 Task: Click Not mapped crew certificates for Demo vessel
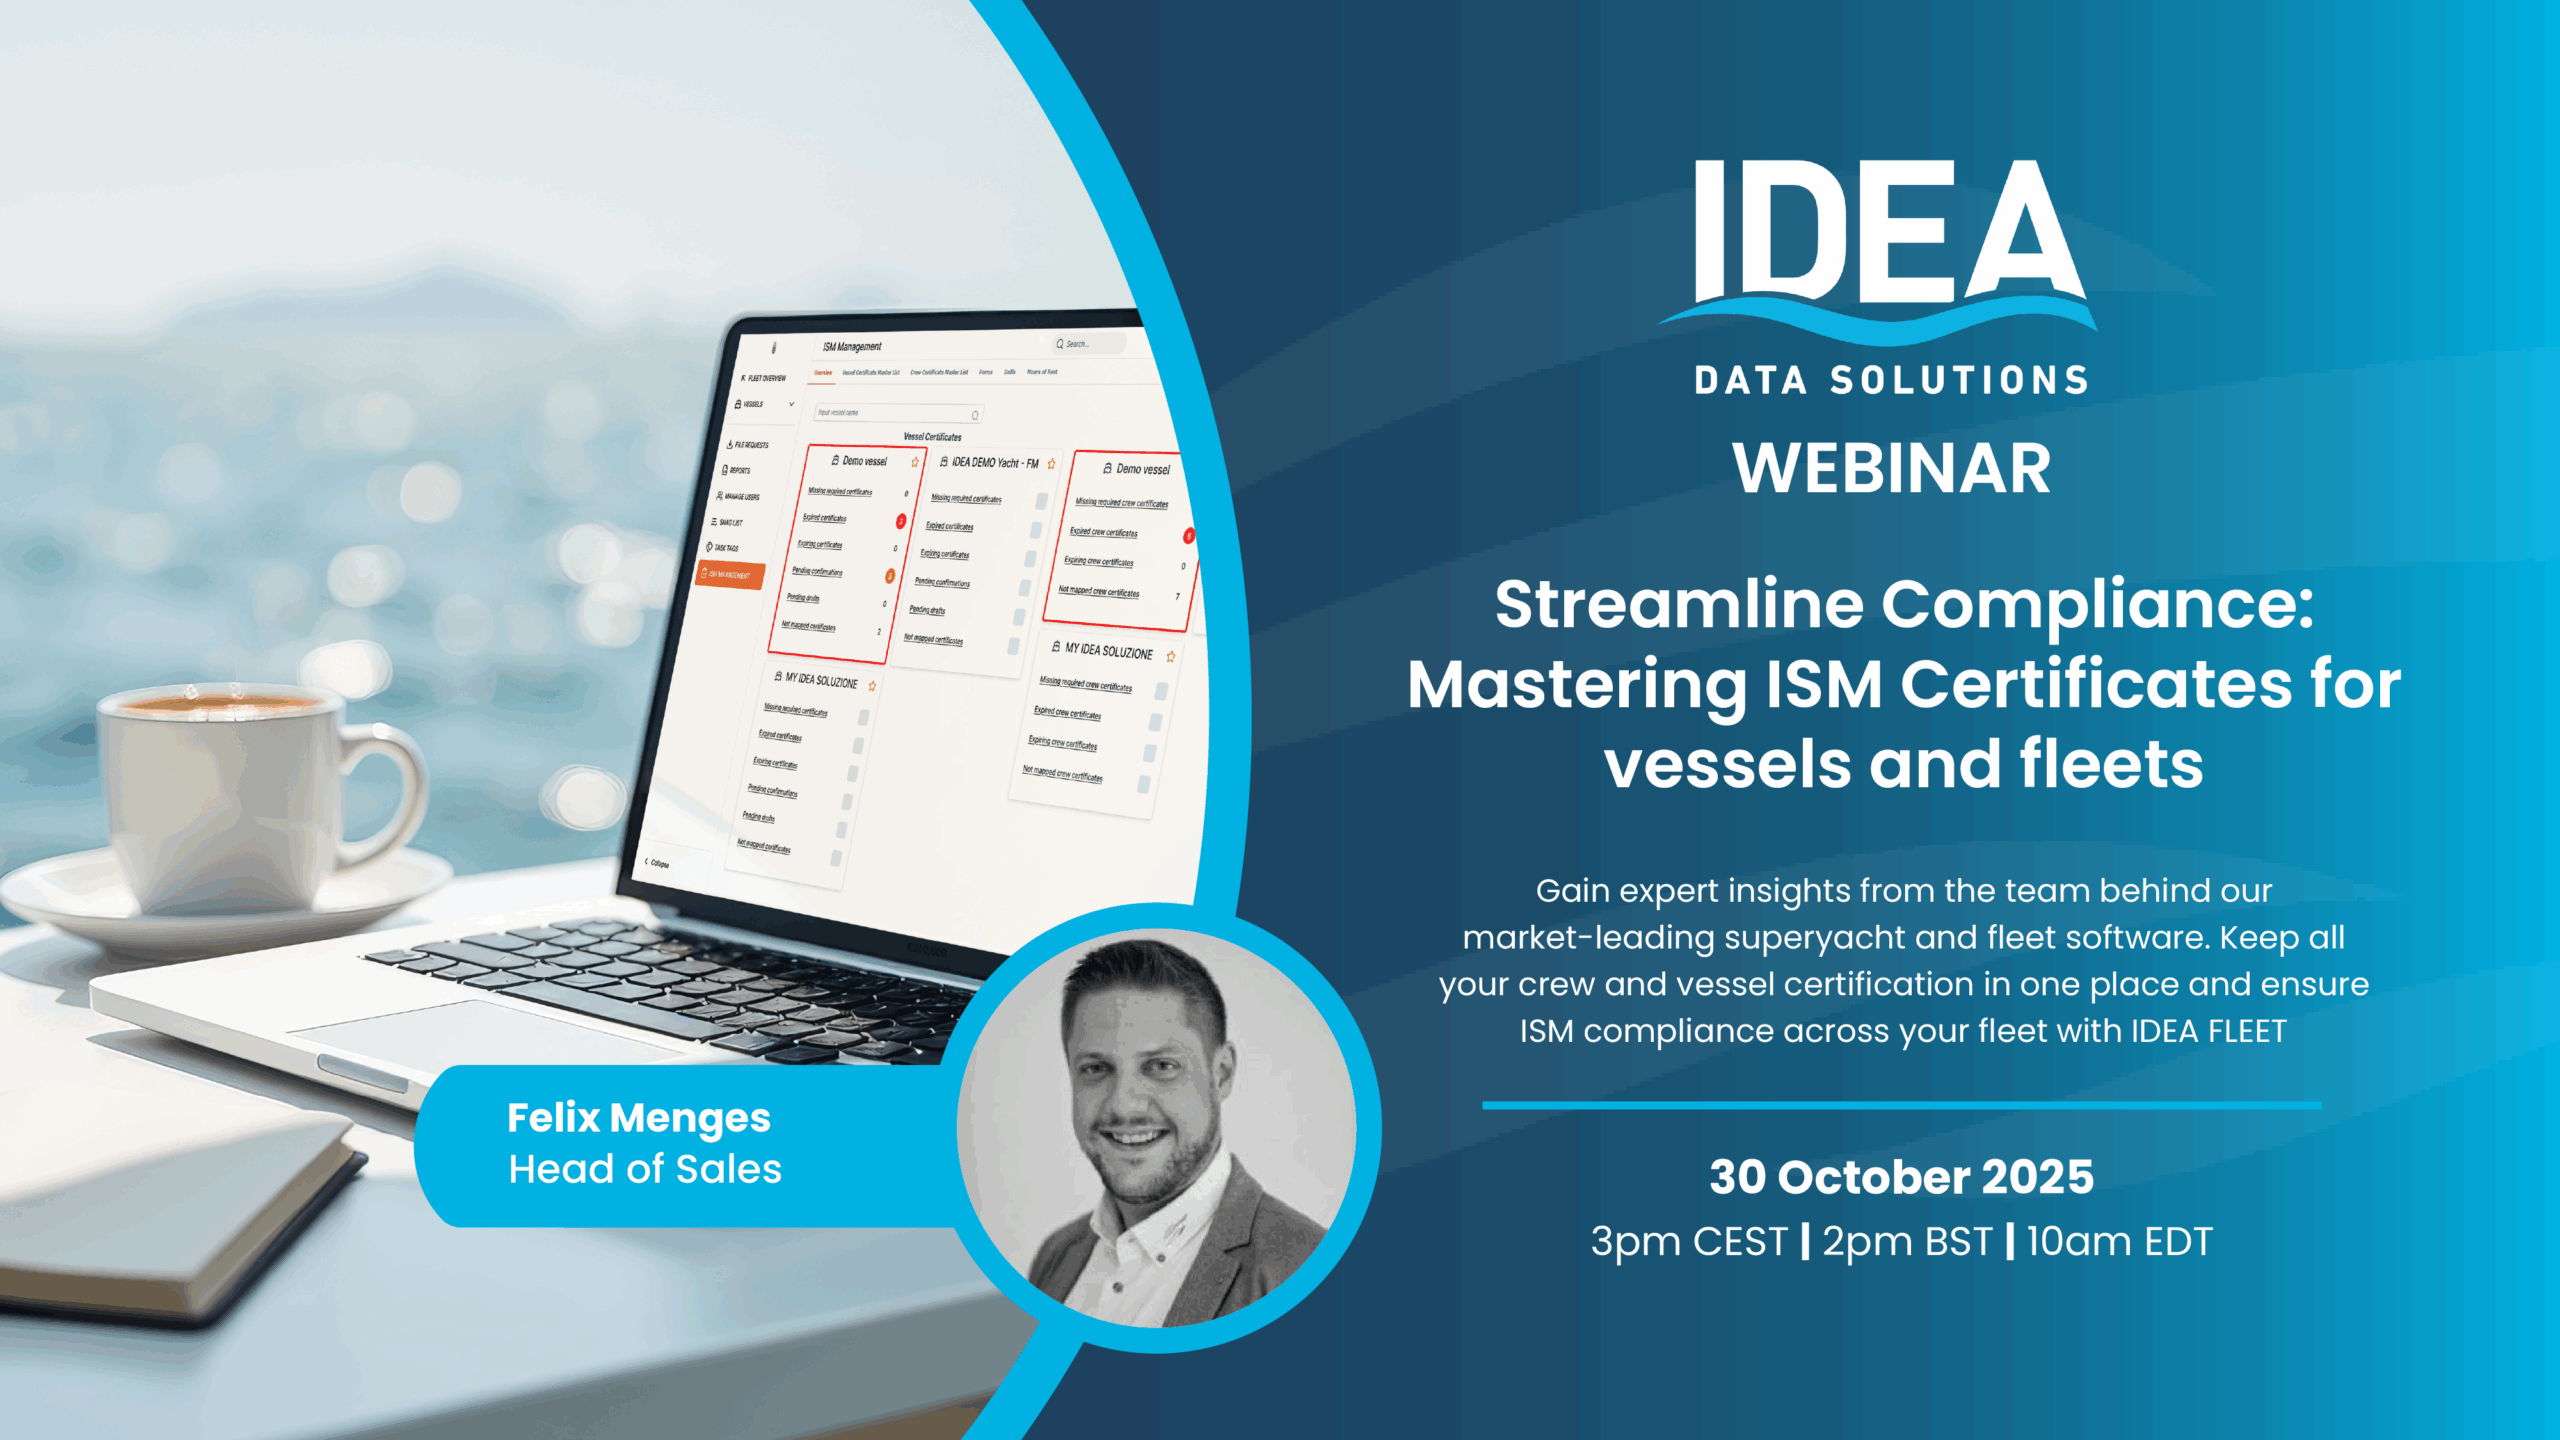tap(1098, 591)
